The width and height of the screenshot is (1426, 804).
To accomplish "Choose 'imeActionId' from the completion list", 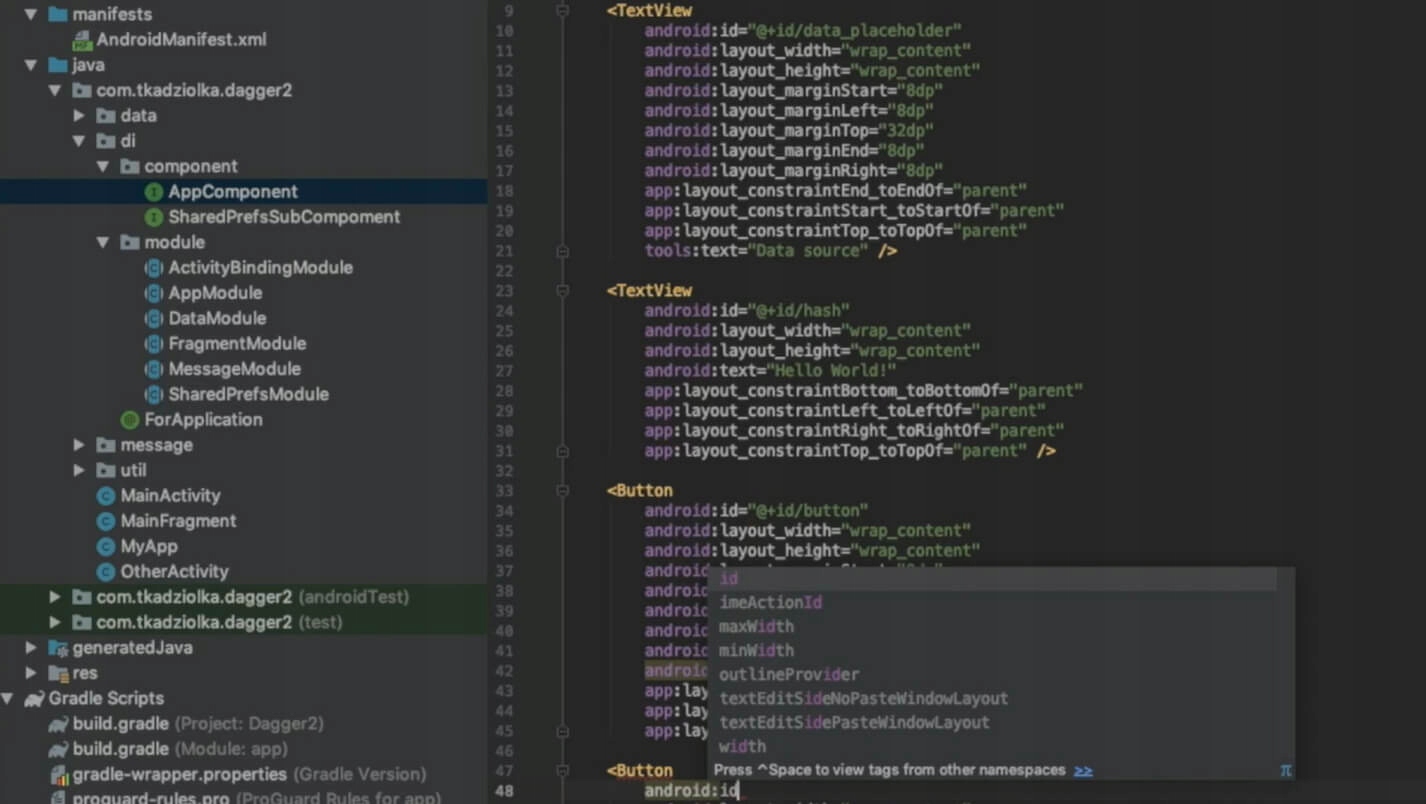I will pos(992,603).
